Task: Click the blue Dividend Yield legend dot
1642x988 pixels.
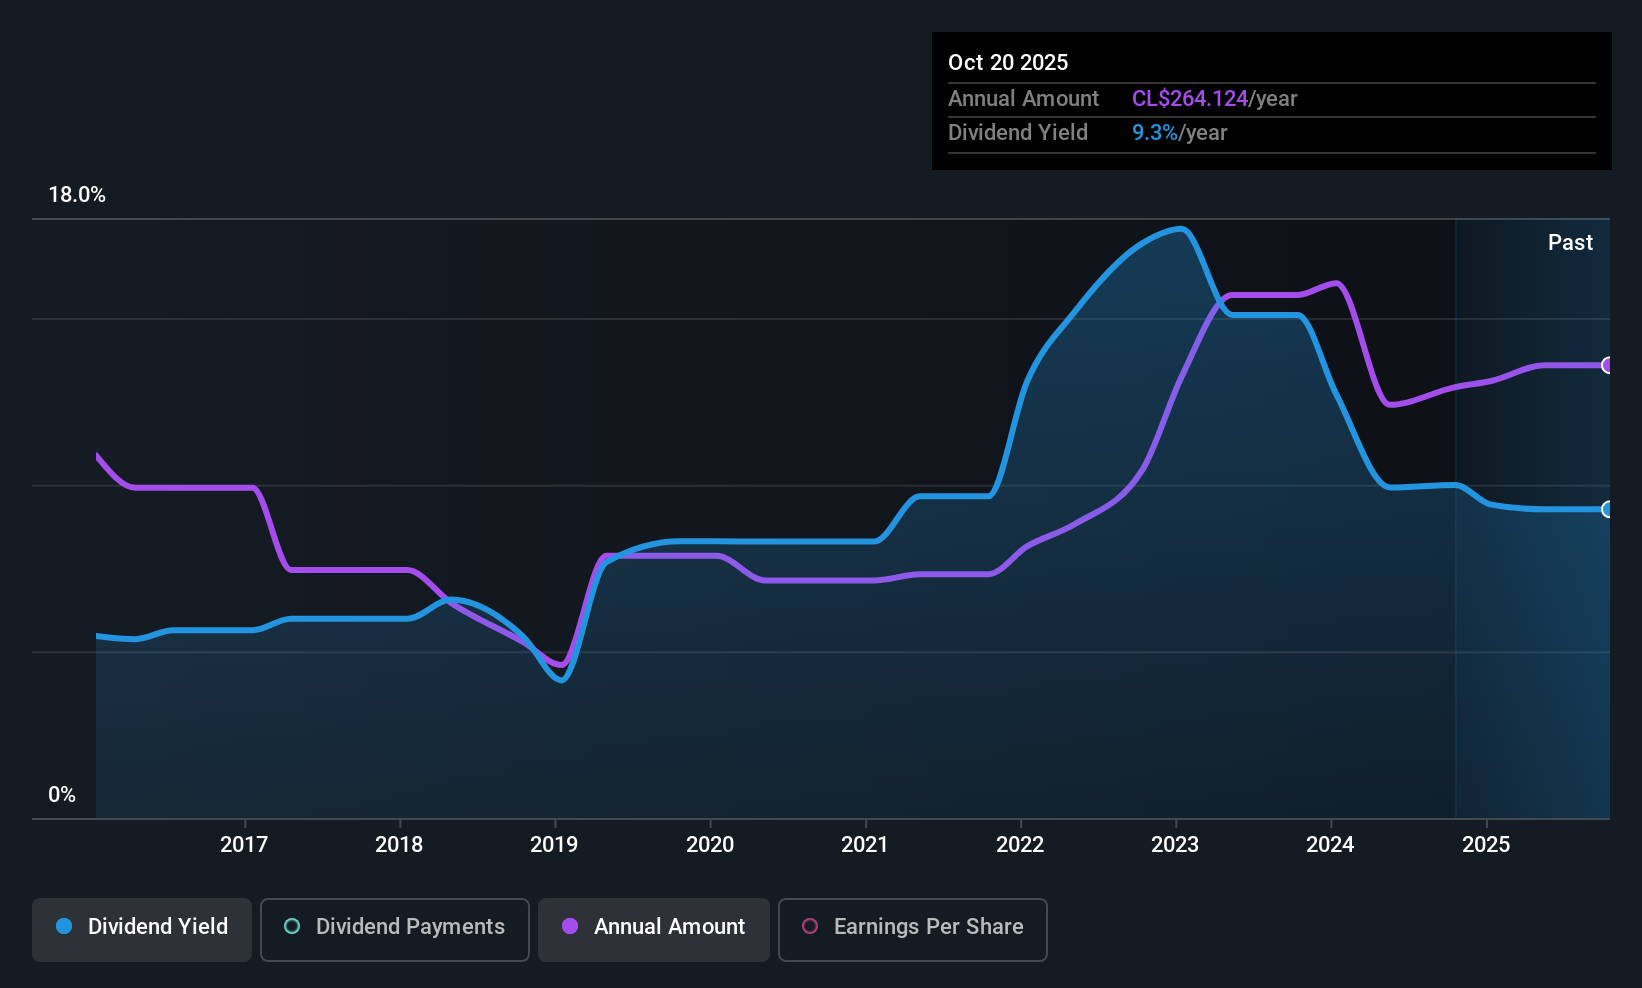Action: coord(64,926)
